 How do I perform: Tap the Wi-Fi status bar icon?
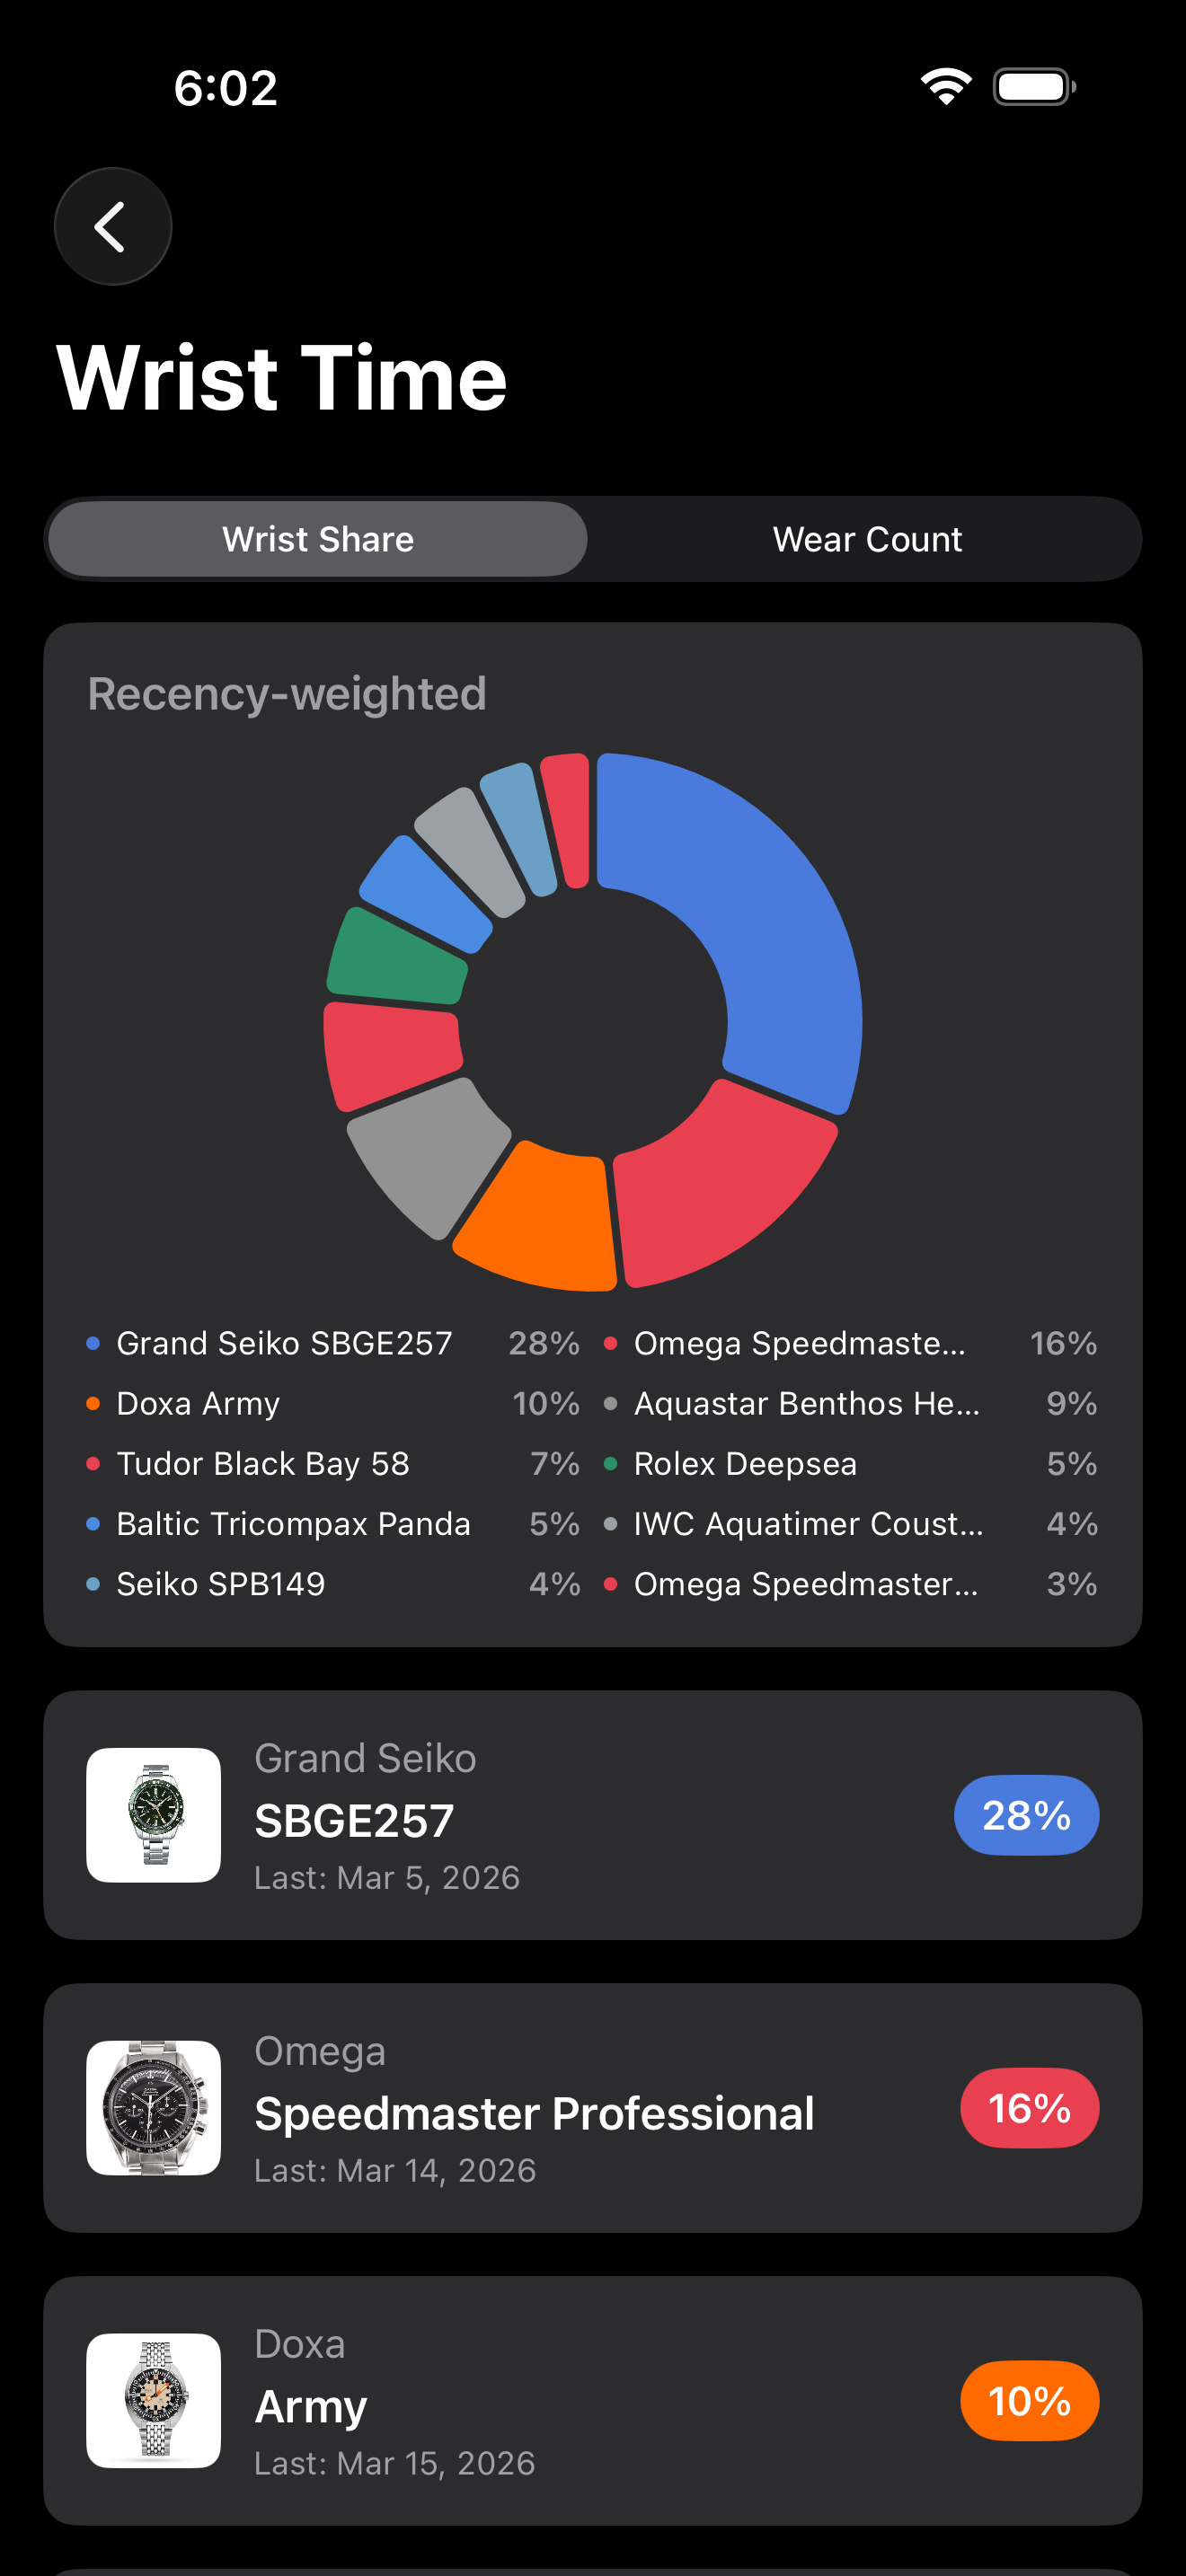click(945, 87)
